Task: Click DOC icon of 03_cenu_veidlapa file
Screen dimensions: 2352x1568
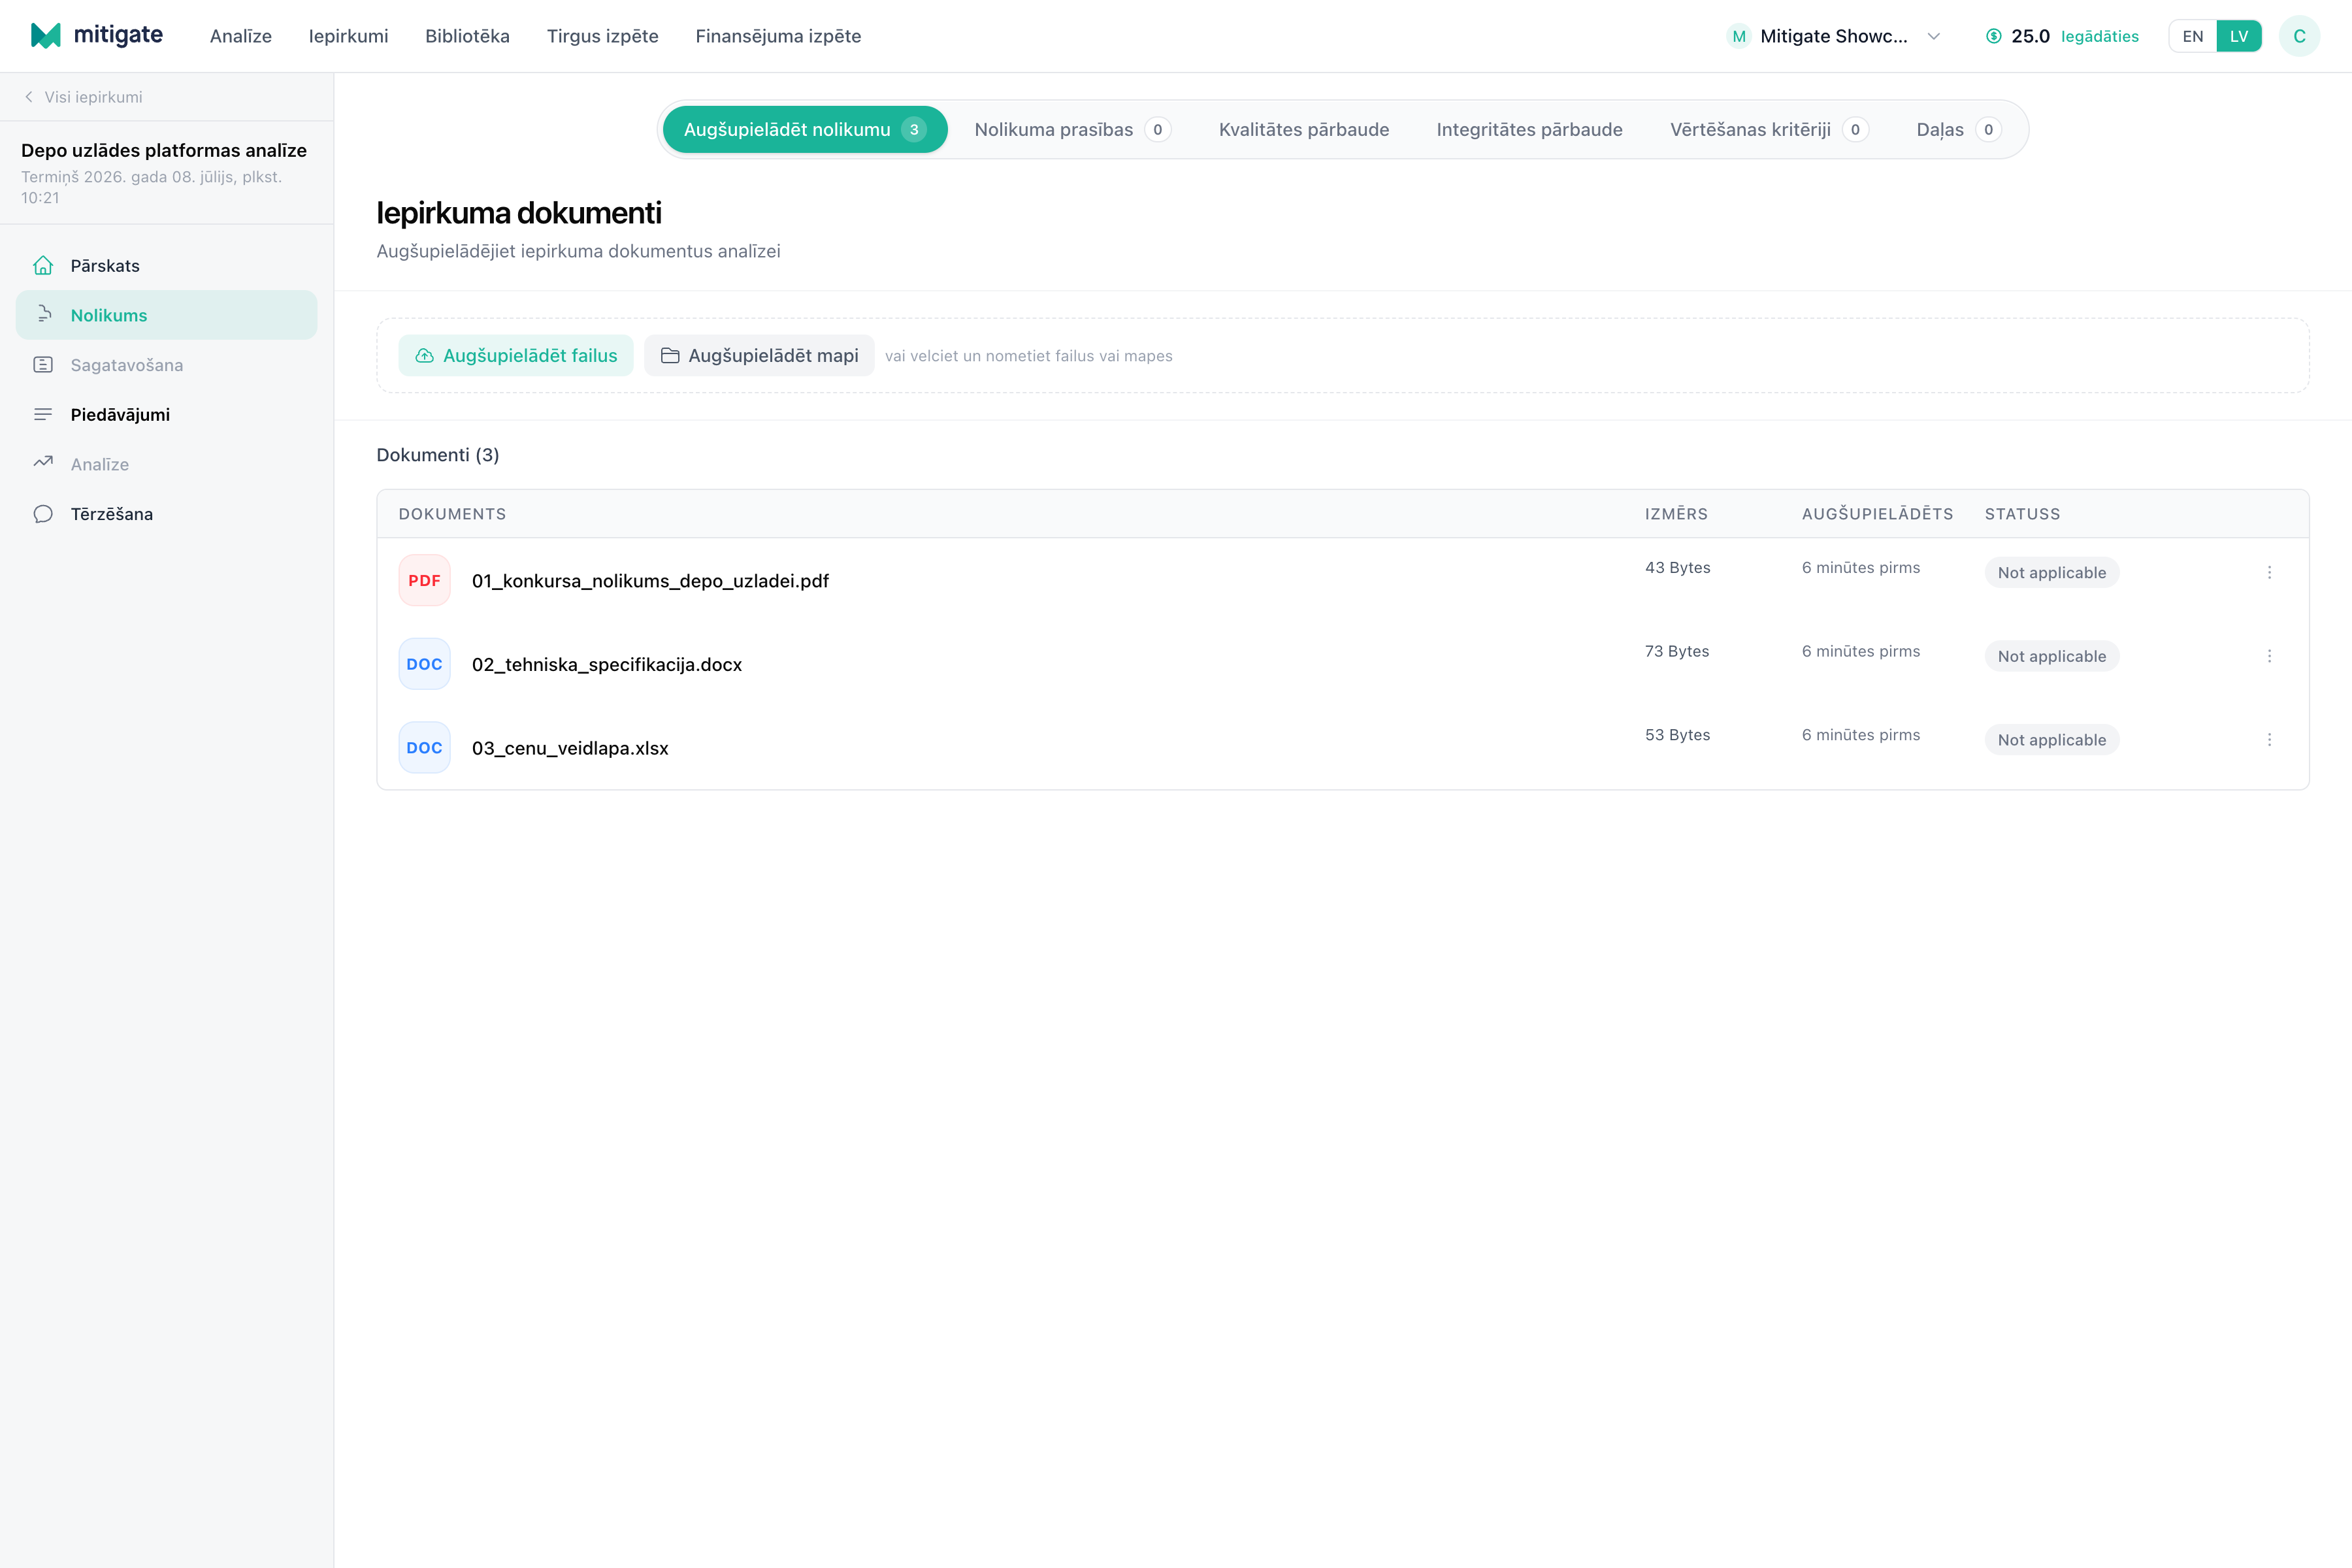Action: 424,748
